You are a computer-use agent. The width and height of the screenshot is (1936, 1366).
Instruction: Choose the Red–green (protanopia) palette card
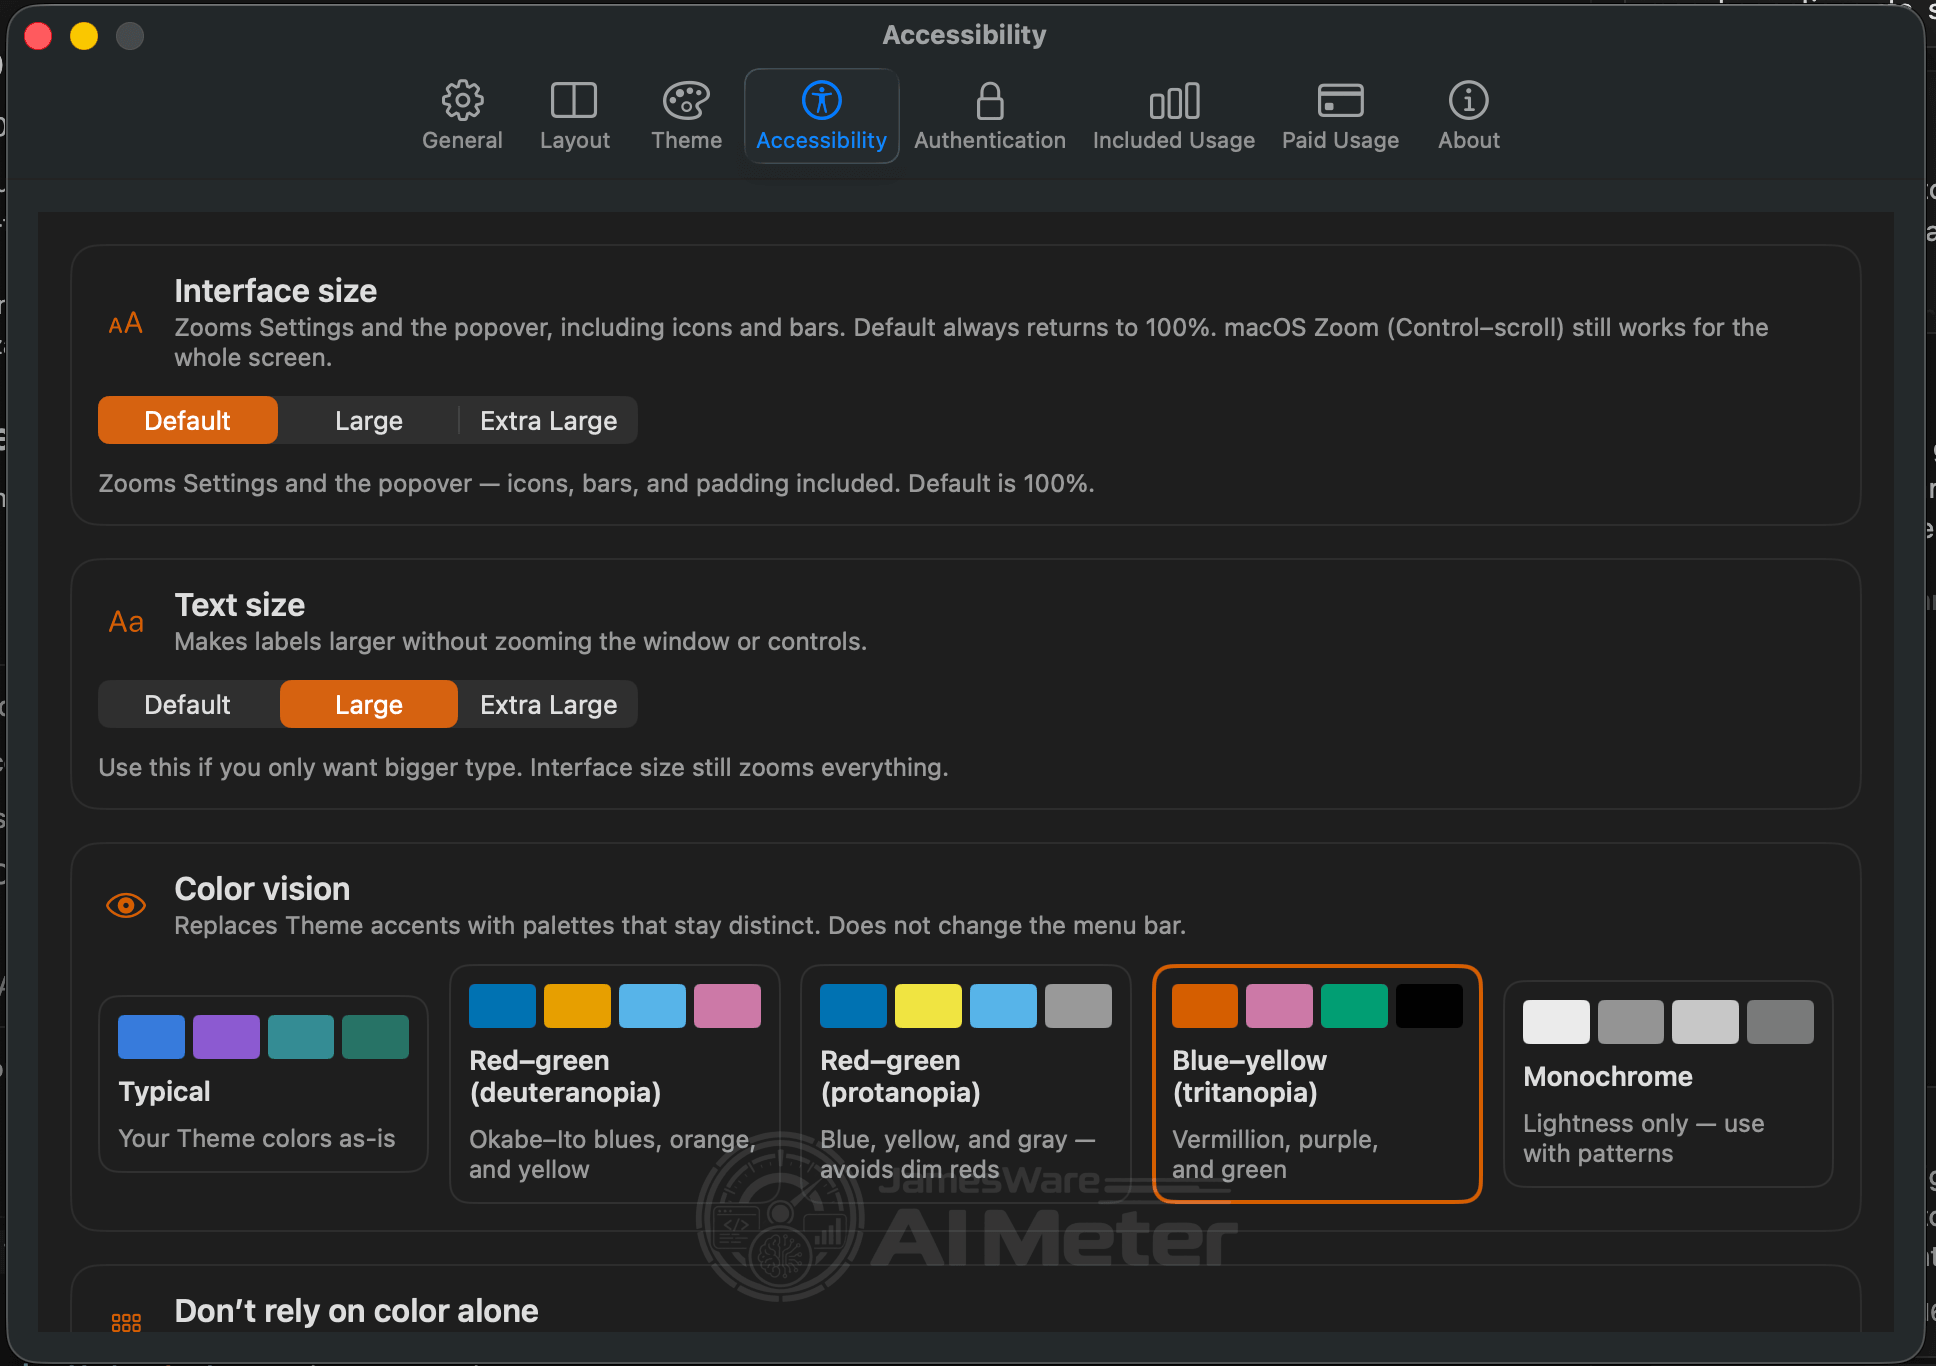965,1084
